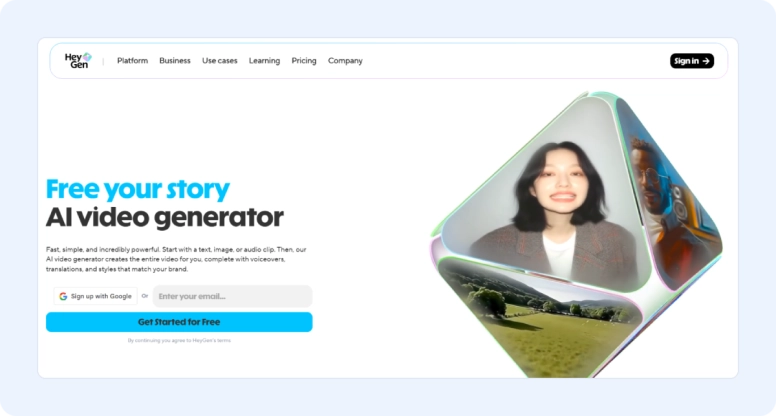Click the Free your story headline

pyautogui.click(x=138, y=189)
